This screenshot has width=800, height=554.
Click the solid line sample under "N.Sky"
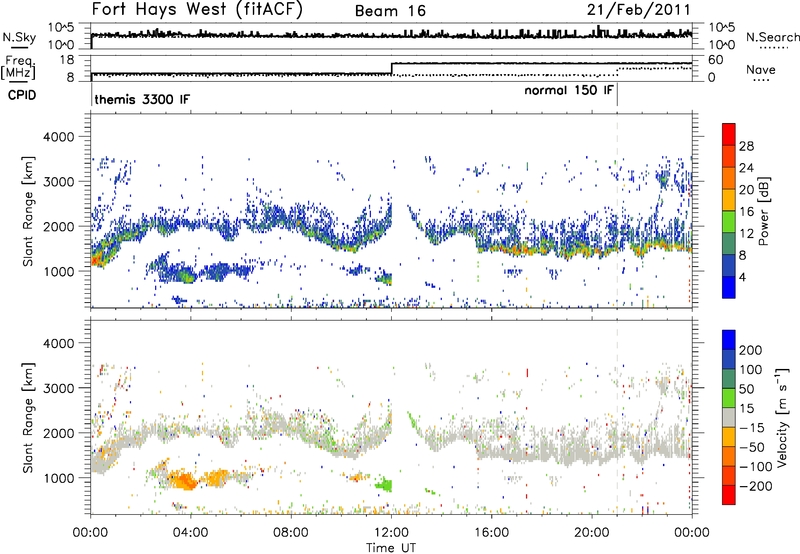point(19,48)
